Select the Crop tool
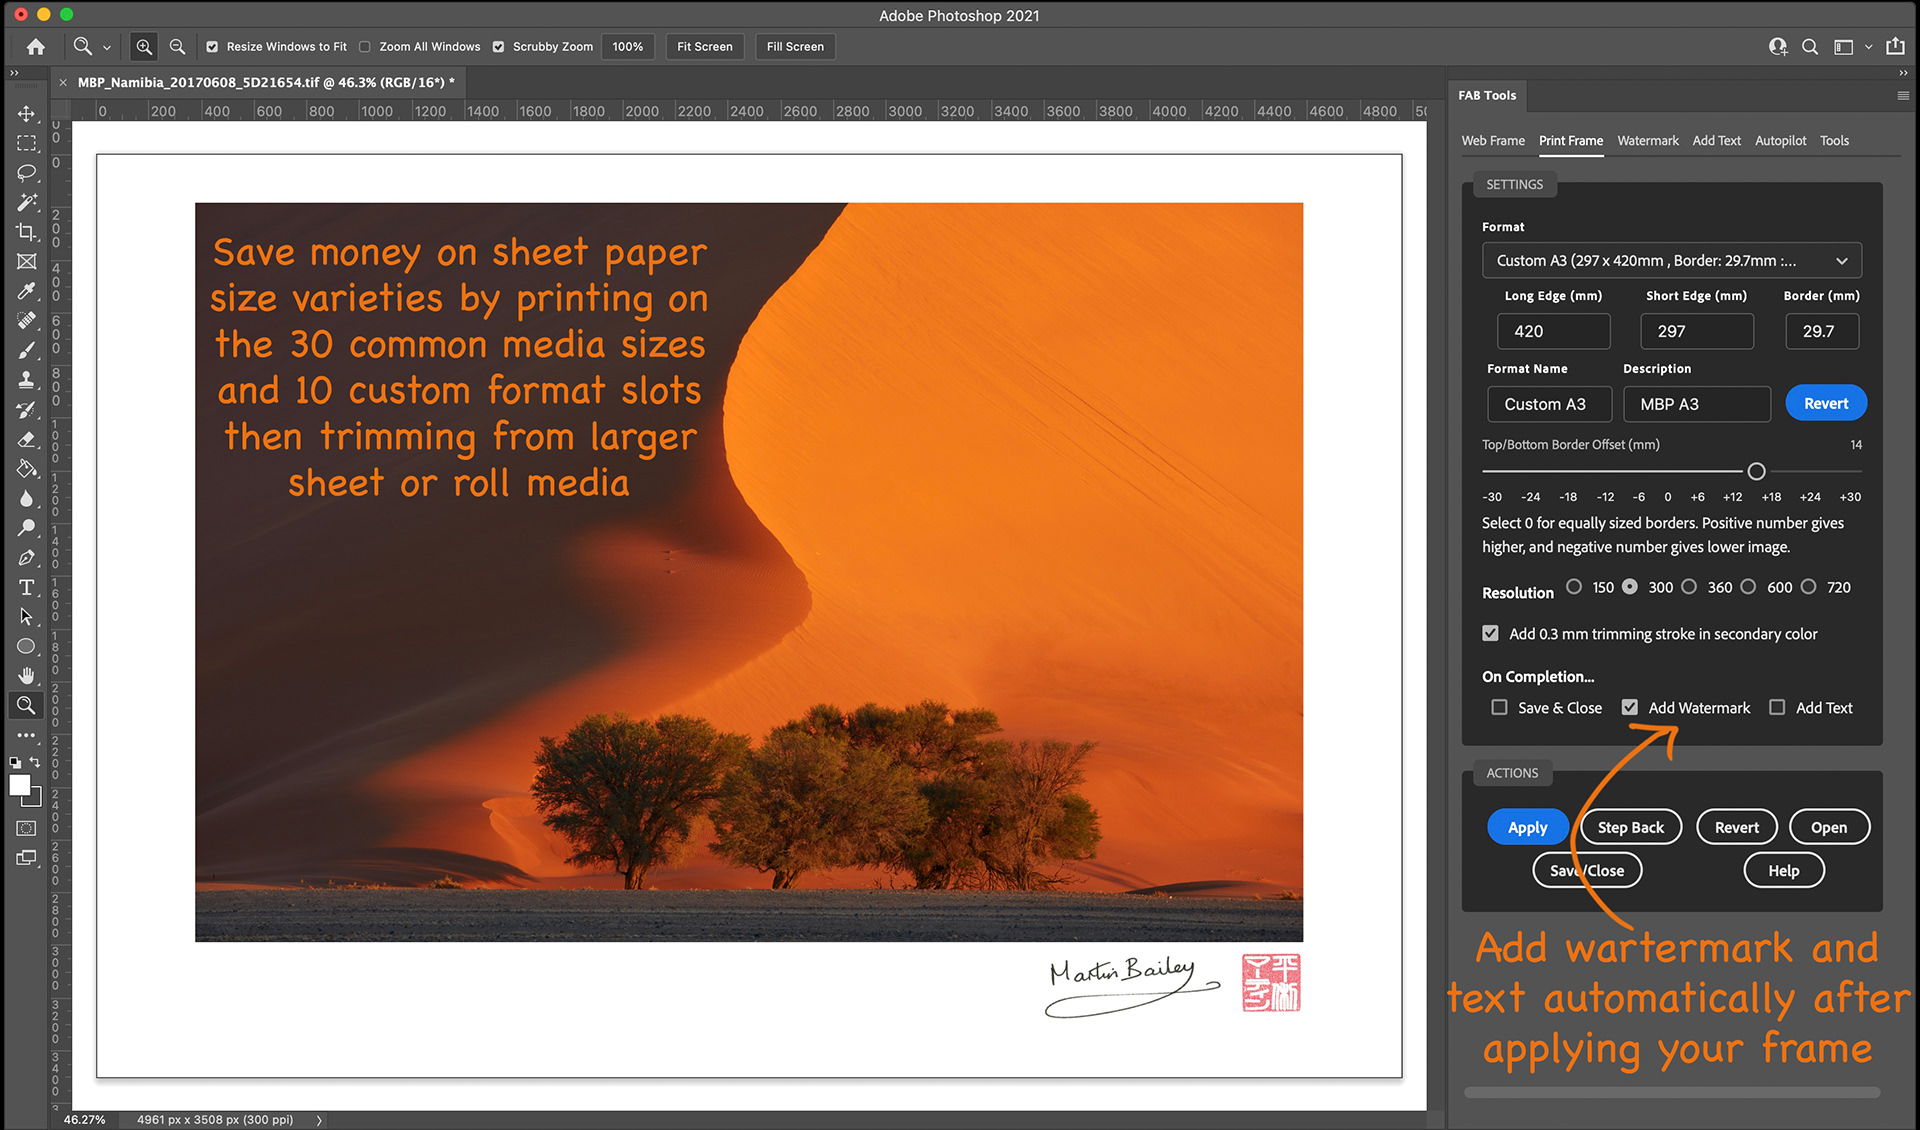The width and height of the screenshot is (1920, 1130). click(x=27, y=232)
